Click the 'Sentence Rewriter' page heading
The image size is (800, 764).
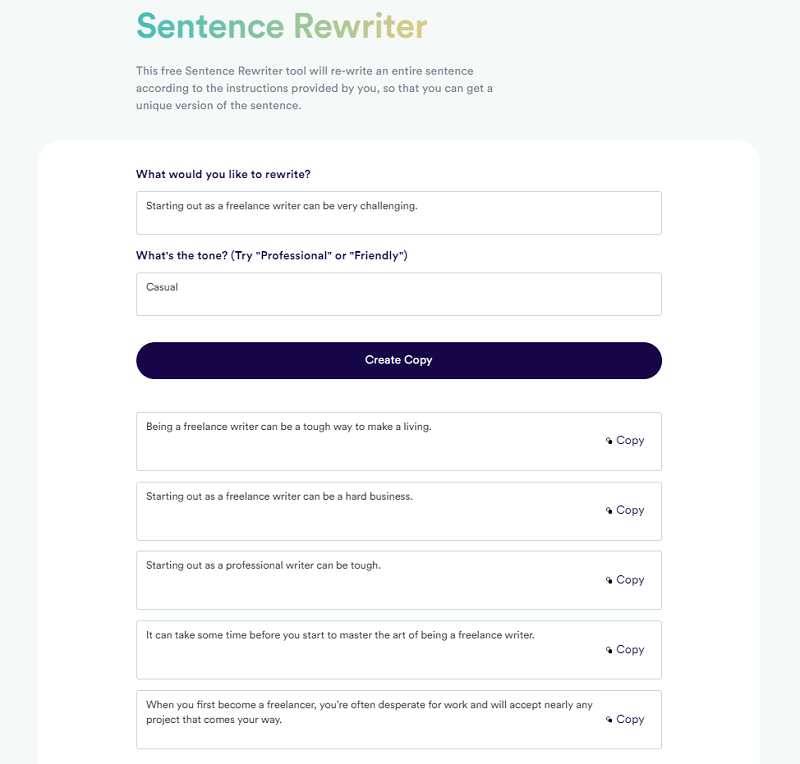tap(281, 26)
